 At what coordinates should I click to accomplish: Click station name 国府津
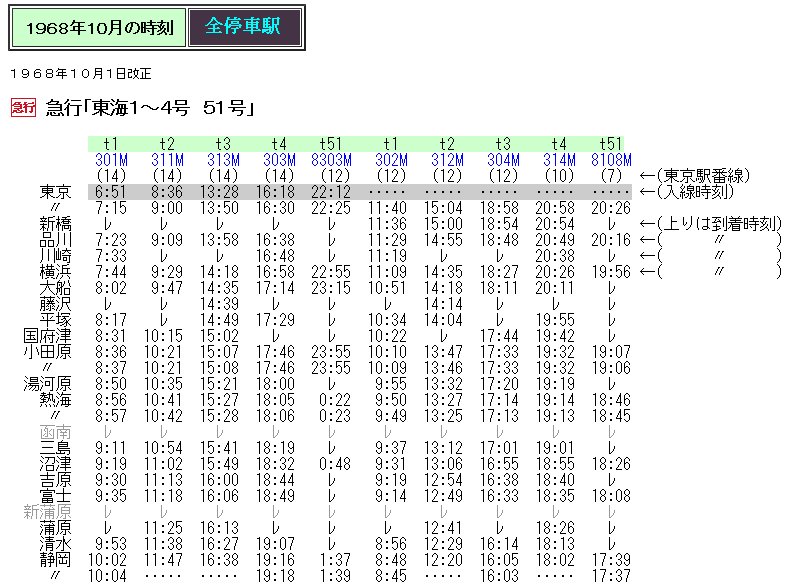(47, 336)
